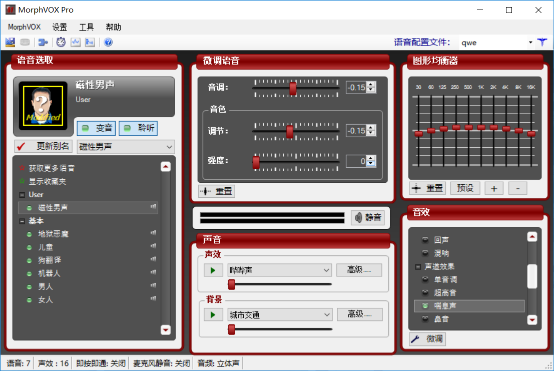Click the 16K equalizer band slider
The height and width of the screenshot is (371, 554).
pyautogui.click(x=531, y=134)
